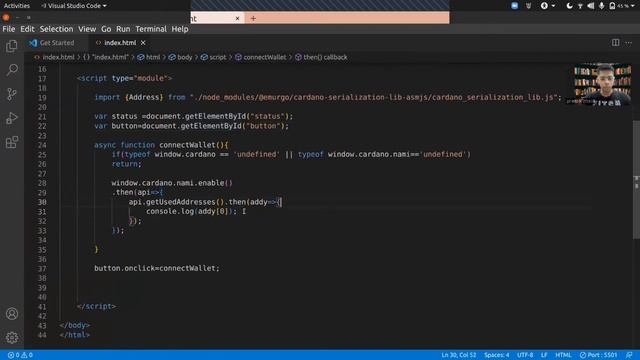Screen dimensions: 640x360
Task: Click on 'console.log(addy[0]);' code line
Action: pyautogui.click(x=191, y=211)
